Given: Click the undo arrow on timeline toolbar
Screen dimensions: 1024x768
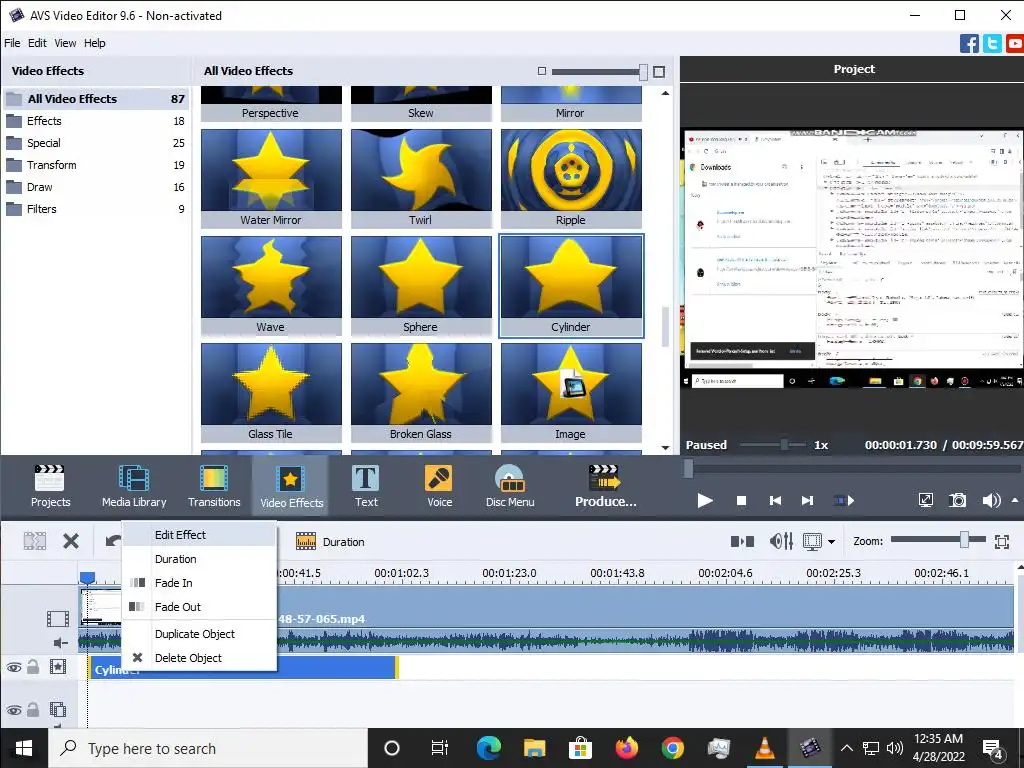Looking at the screenshot, I should pos(113,541).
